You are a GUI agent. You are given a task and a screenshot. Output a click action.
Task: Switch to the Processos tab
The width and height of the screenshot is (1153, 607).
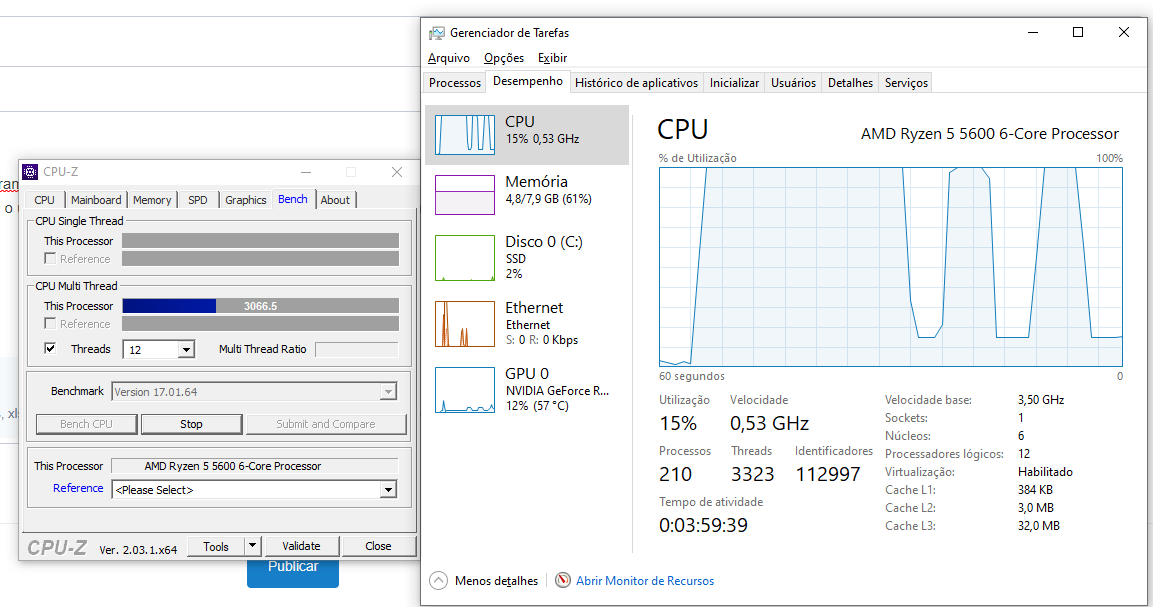[x=454, y=83]
